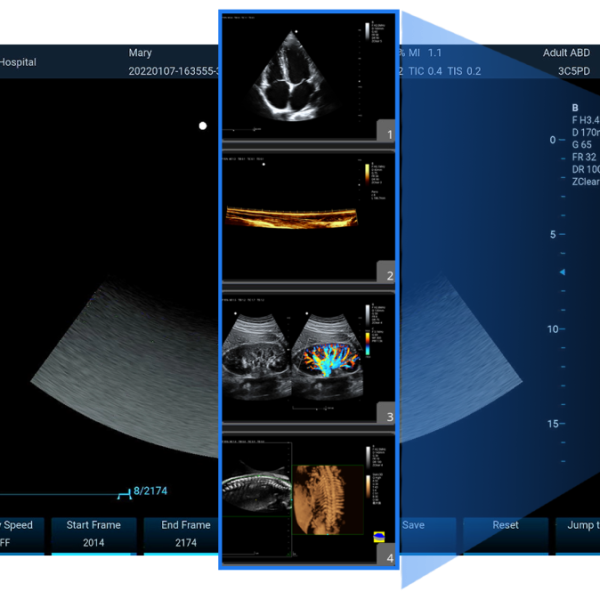Screen dimensions: 600x600
Task: Click the 8/2174 frame counter
Action: [151, 491]
